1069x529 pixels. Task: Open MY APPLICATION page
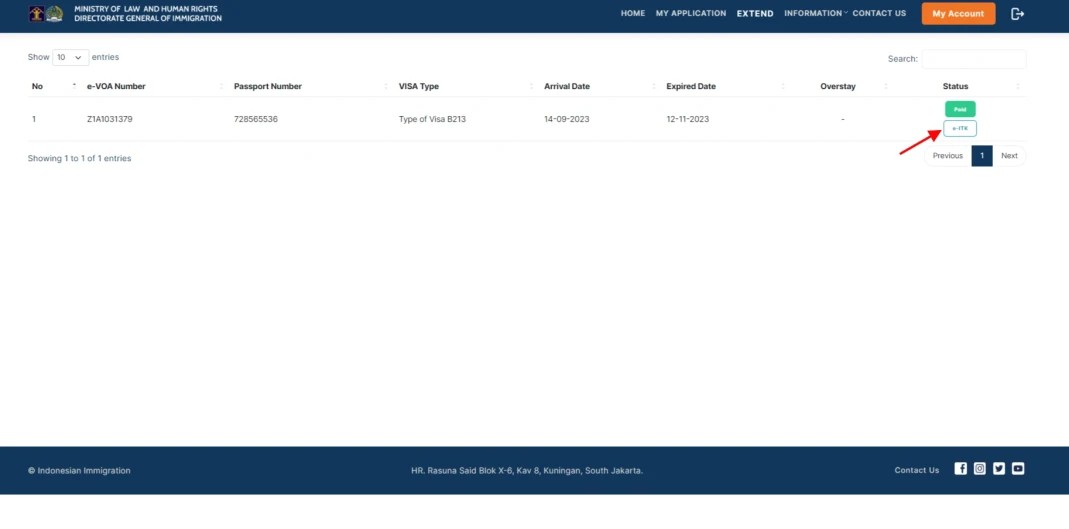[691, 13]
